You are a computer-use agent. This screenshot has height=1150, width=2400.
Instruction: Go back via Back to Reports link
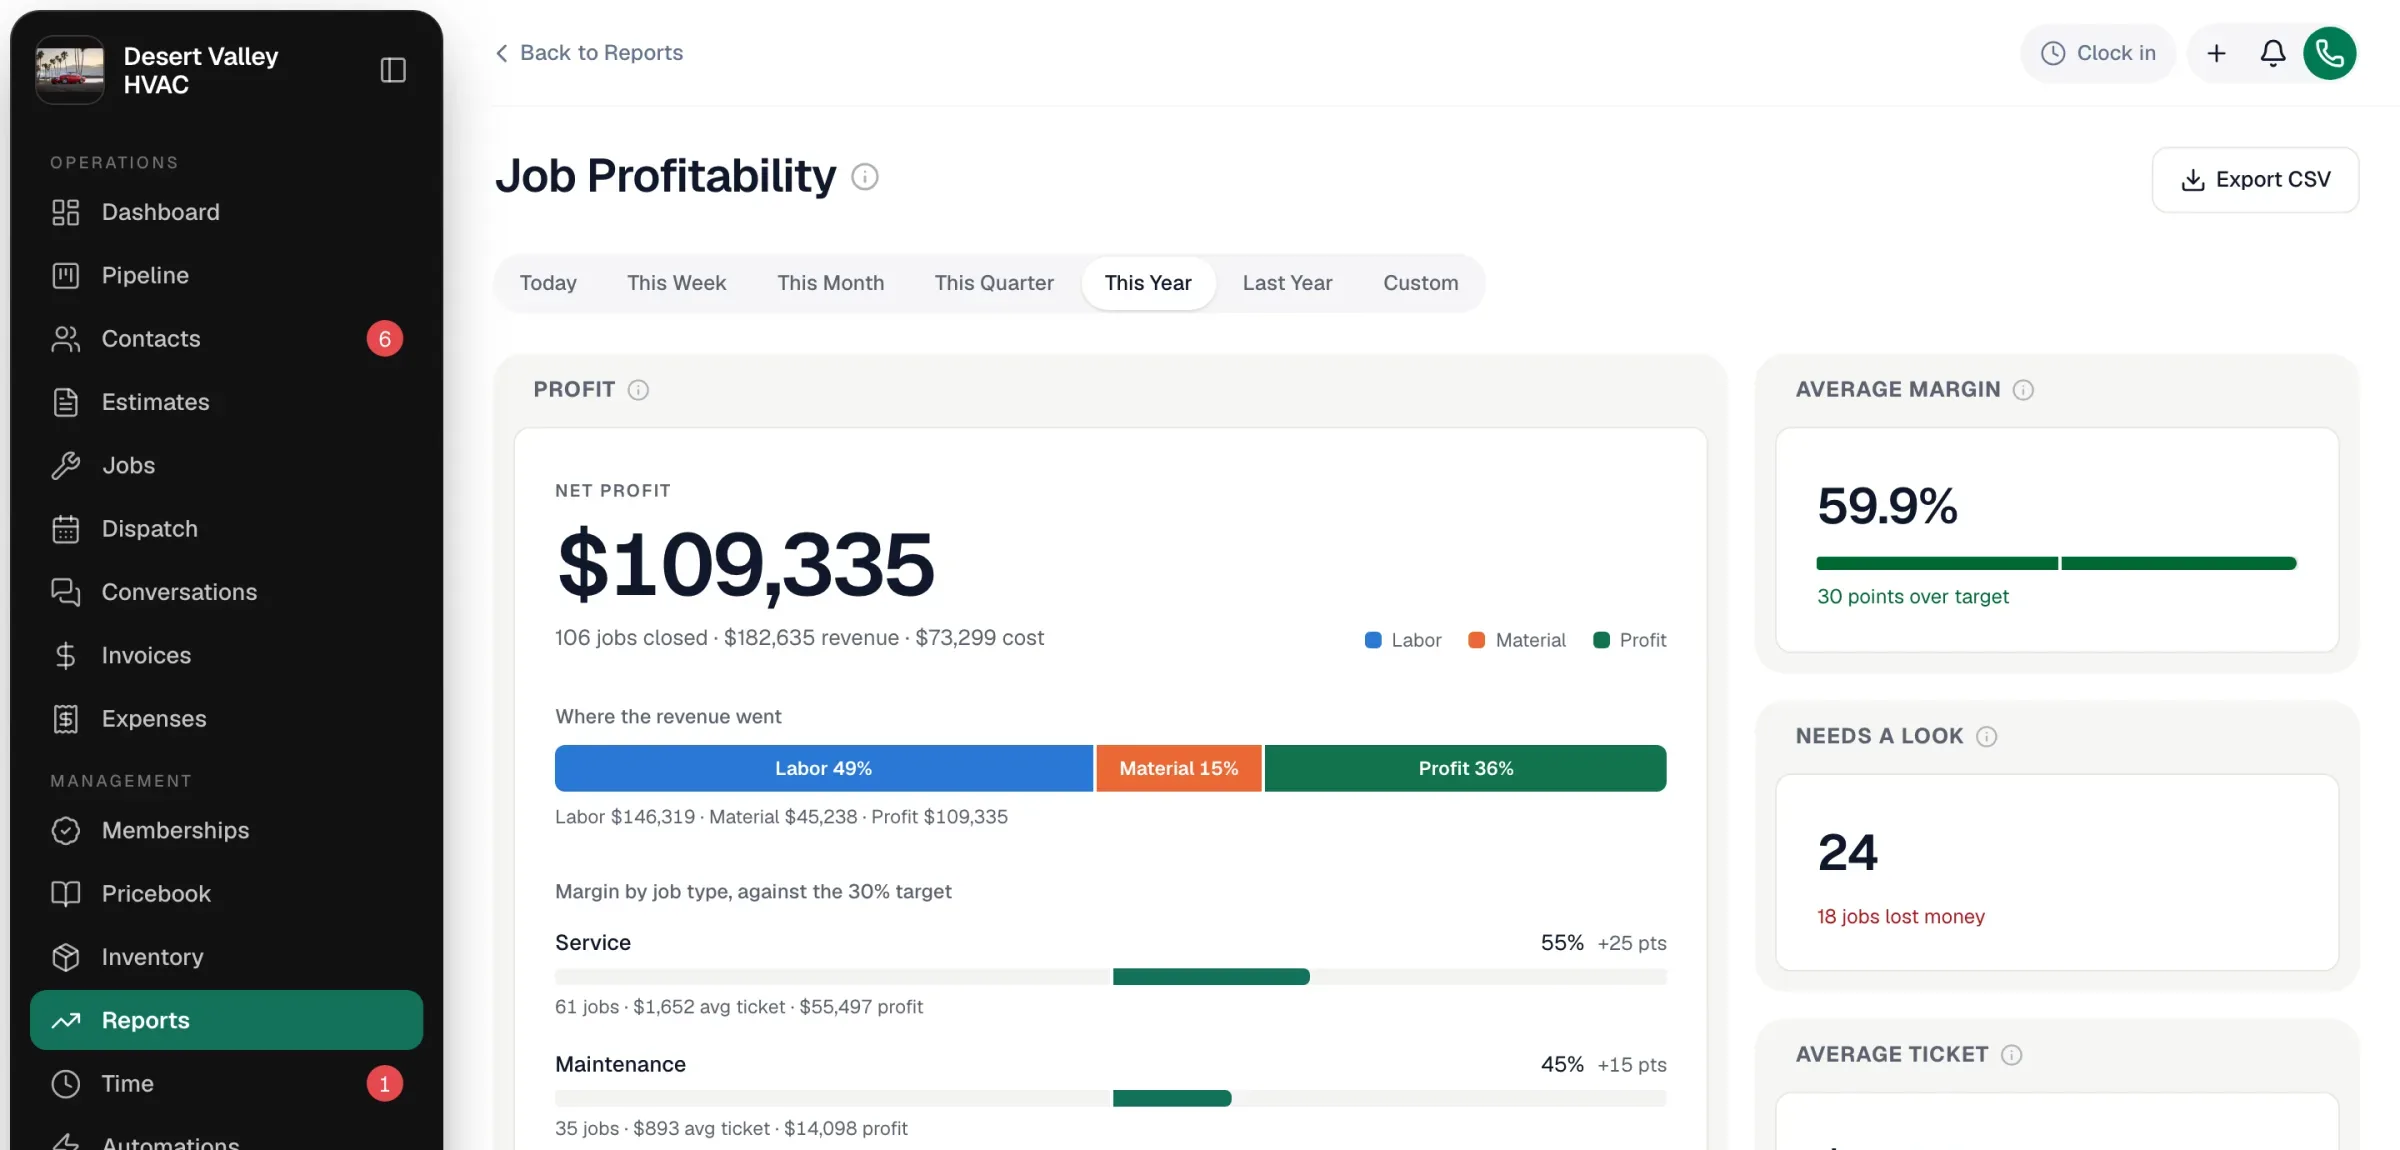point(589,53)
